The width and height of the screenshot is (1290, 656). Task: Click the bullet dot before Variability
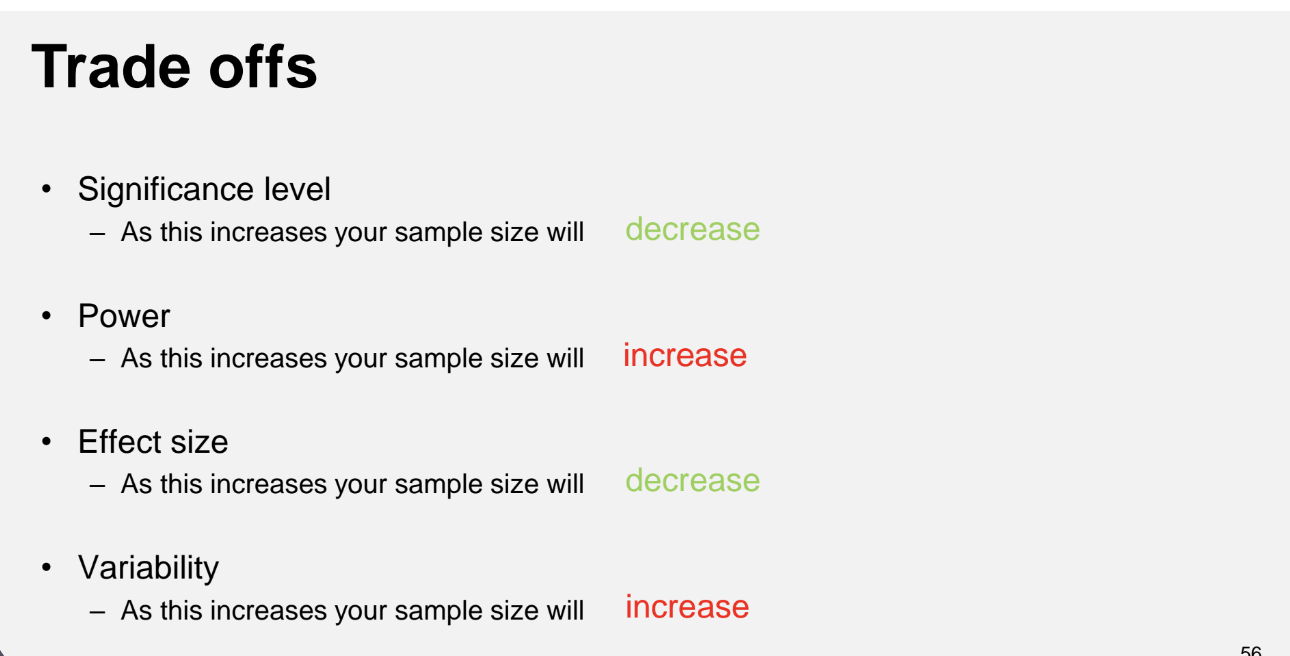point(45,568)
